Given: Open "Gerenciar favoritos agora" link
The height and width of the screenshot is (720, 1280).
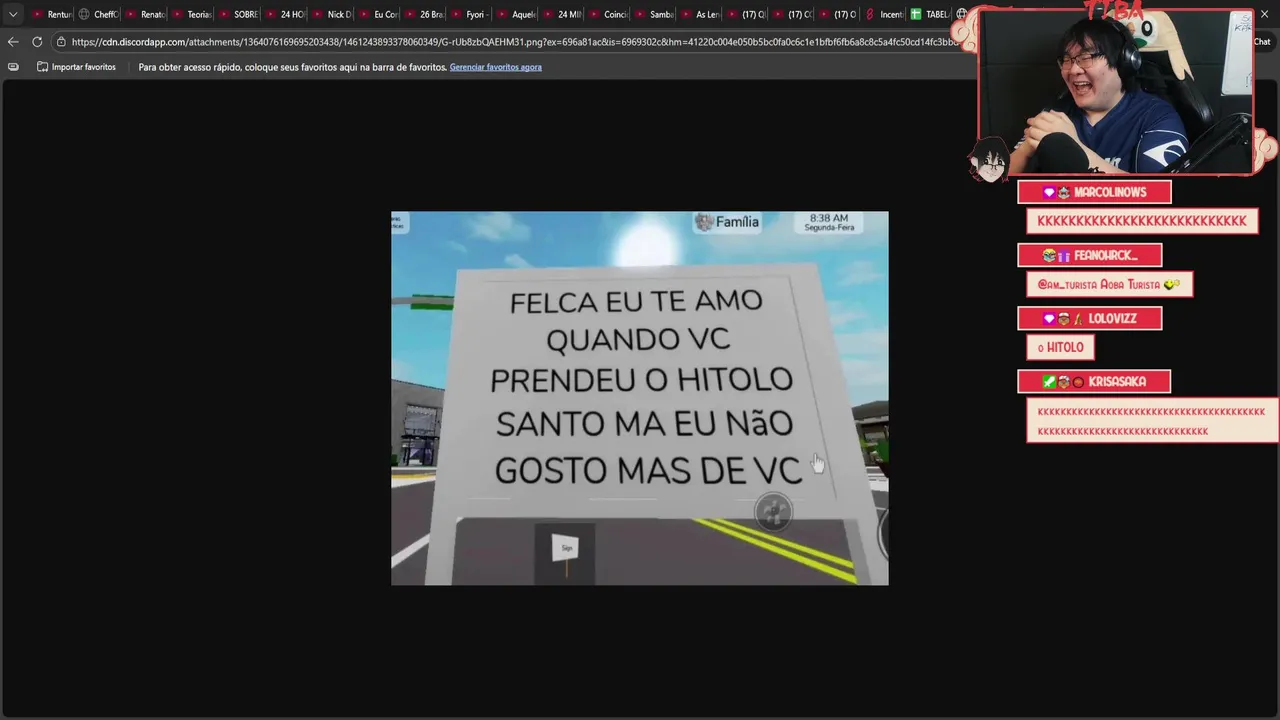Looking at the screenshot, I should pos(496,67).
